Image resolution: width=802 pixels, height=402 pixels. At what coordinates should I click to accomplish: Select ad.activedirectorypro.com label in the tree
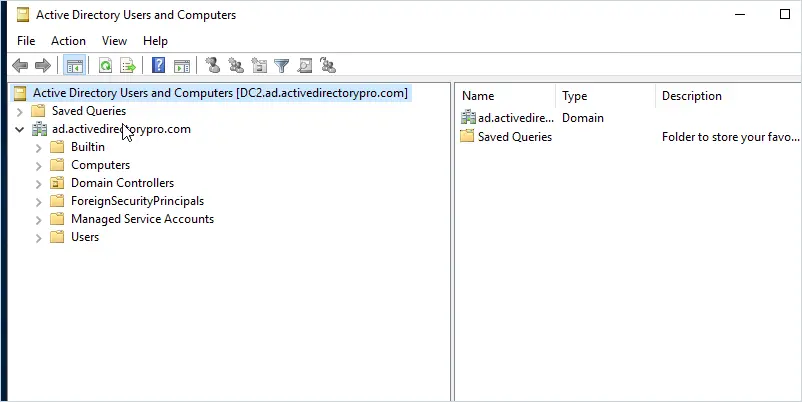121,129
